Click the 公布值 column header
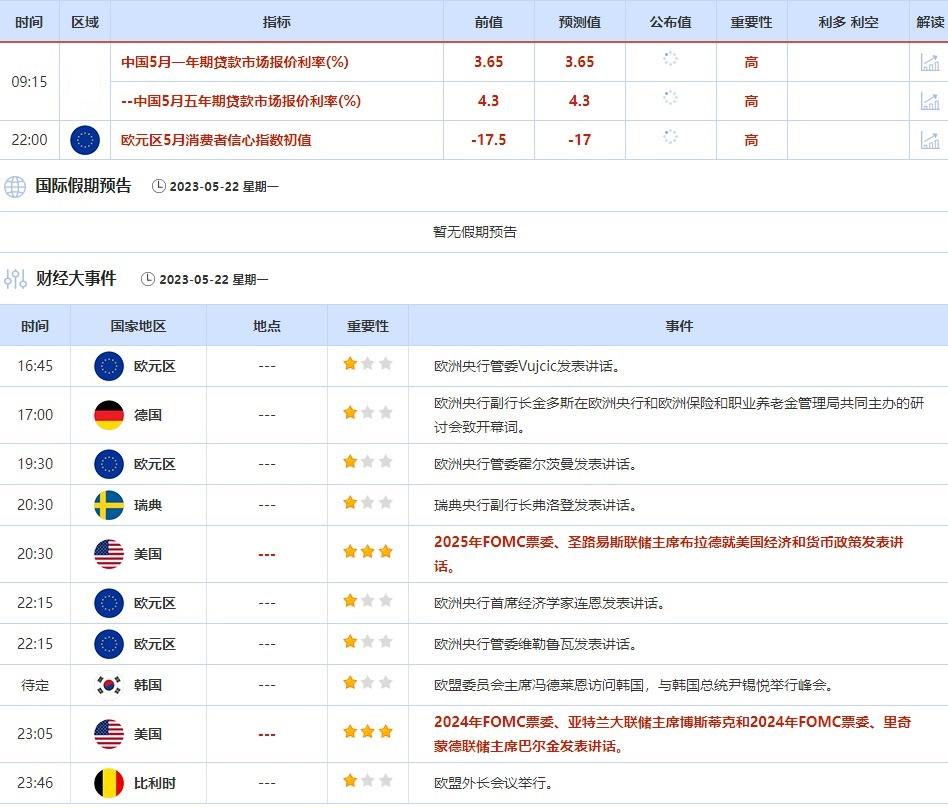The width and height of the screenshot is (948, 808). pos(670,22)
